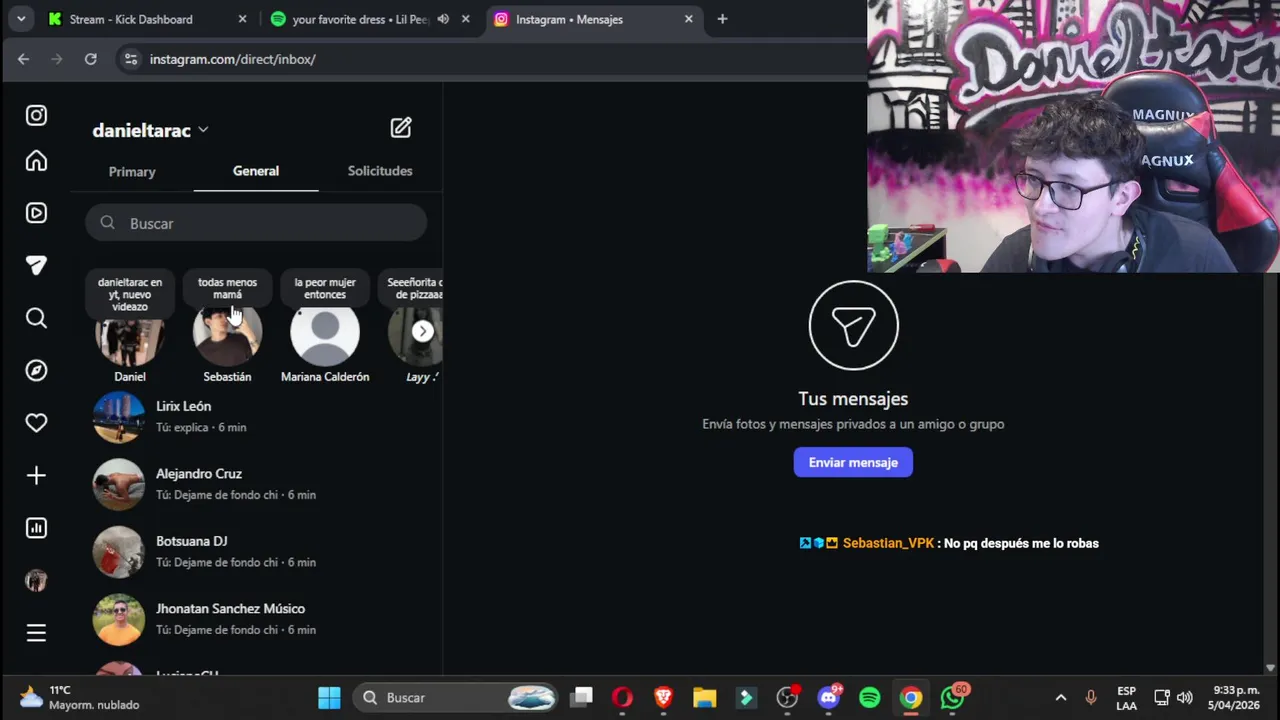This screenshot has width=1280, height=720.
Task: Close the Spotify browser tab
Action: click(x=466, y=19)
